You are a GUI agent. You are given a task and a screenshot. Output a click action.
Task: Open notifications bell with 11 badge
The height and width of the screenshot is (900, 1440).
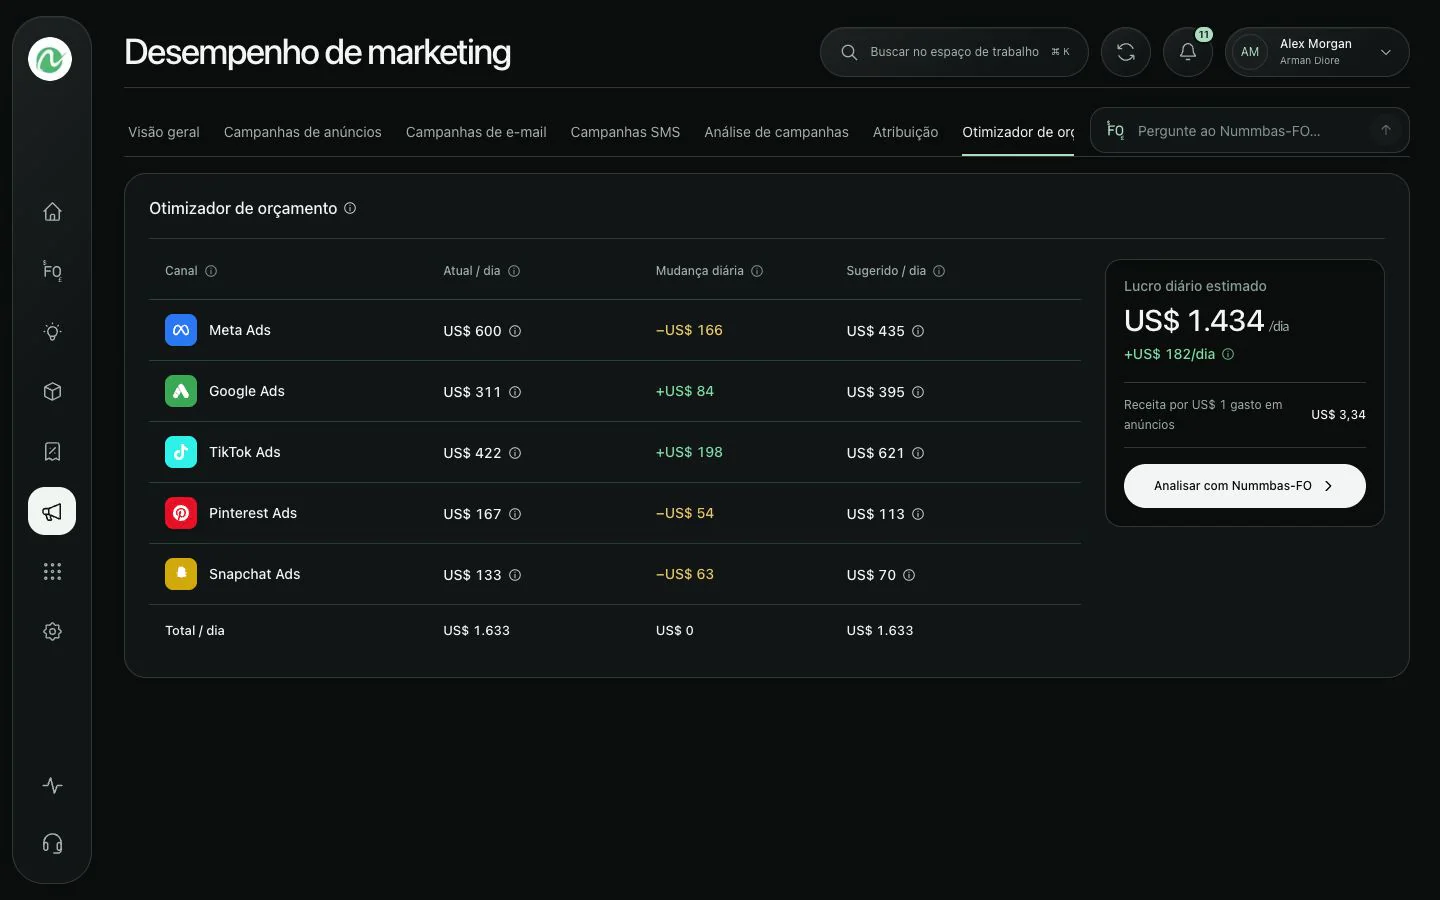pos(1188,52)
